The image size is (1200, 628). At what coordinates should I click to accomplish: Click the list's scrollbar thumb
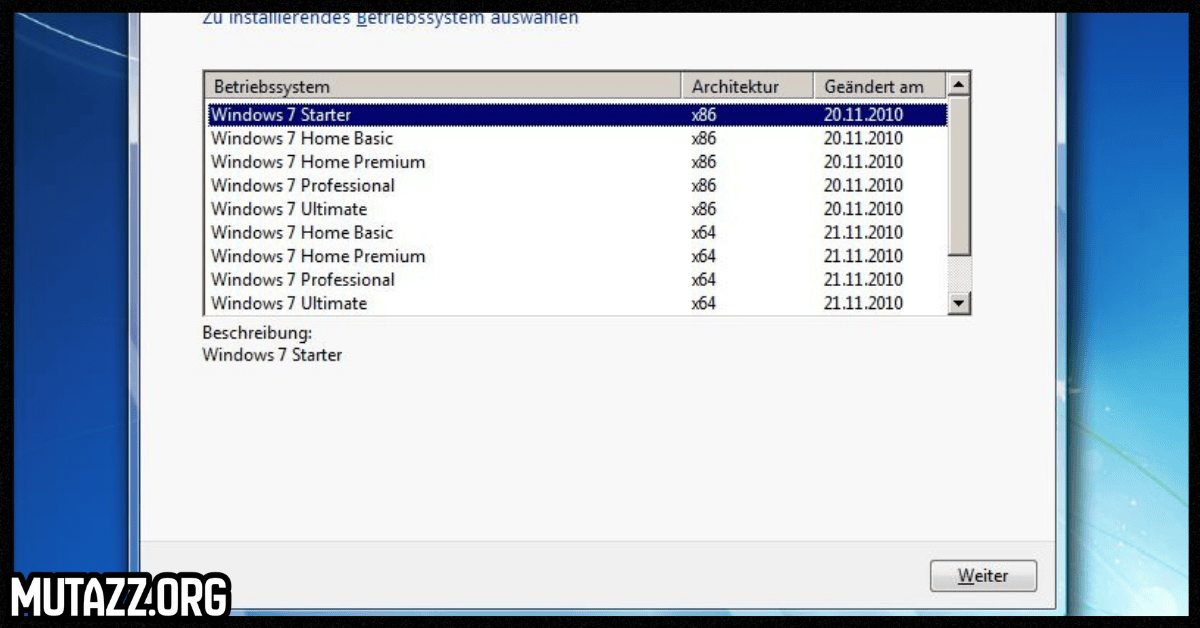(x=959, y=175)
